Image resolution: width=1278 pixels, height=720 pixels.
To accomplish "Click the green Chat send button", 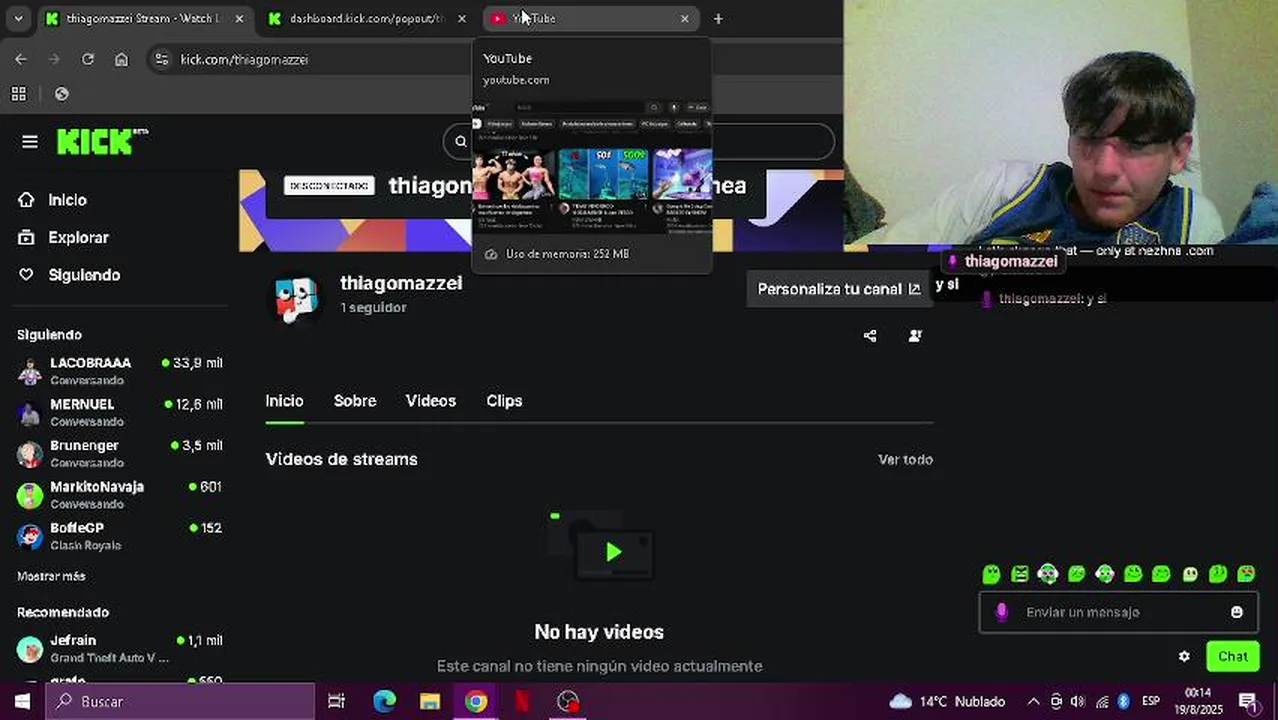I will click(1233, 657).
